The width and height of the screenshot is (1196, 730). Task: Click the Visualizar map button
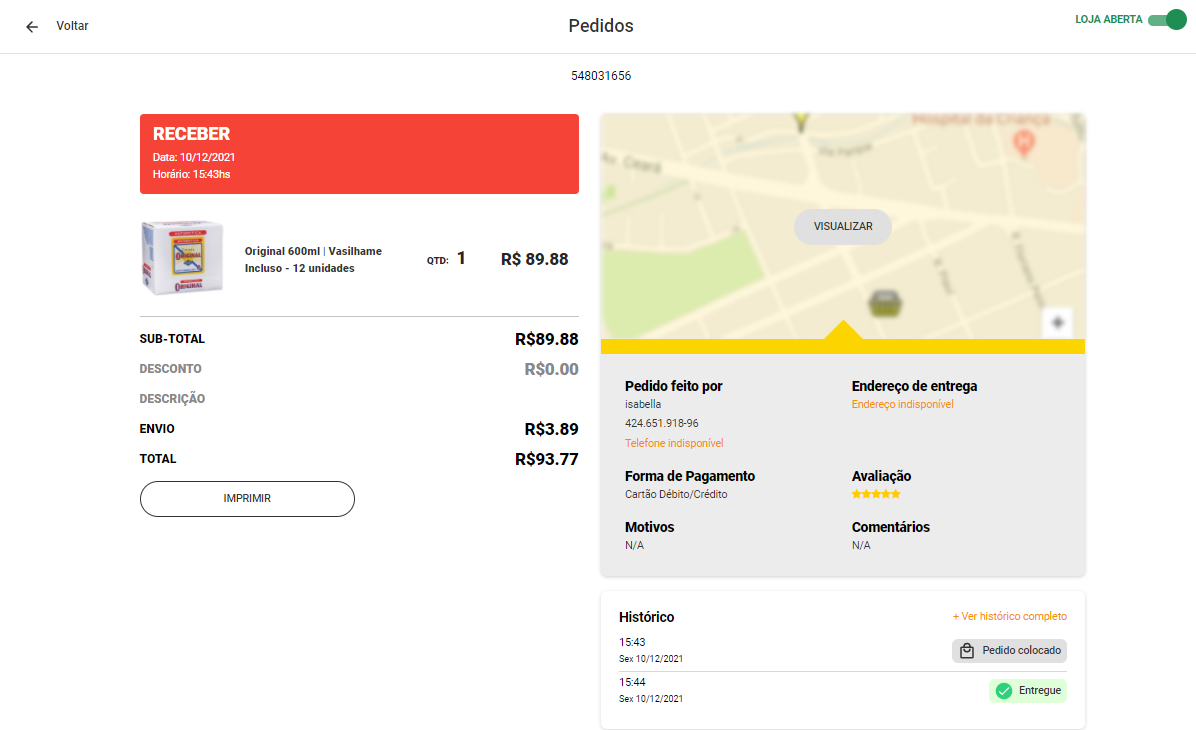[843, 227]
